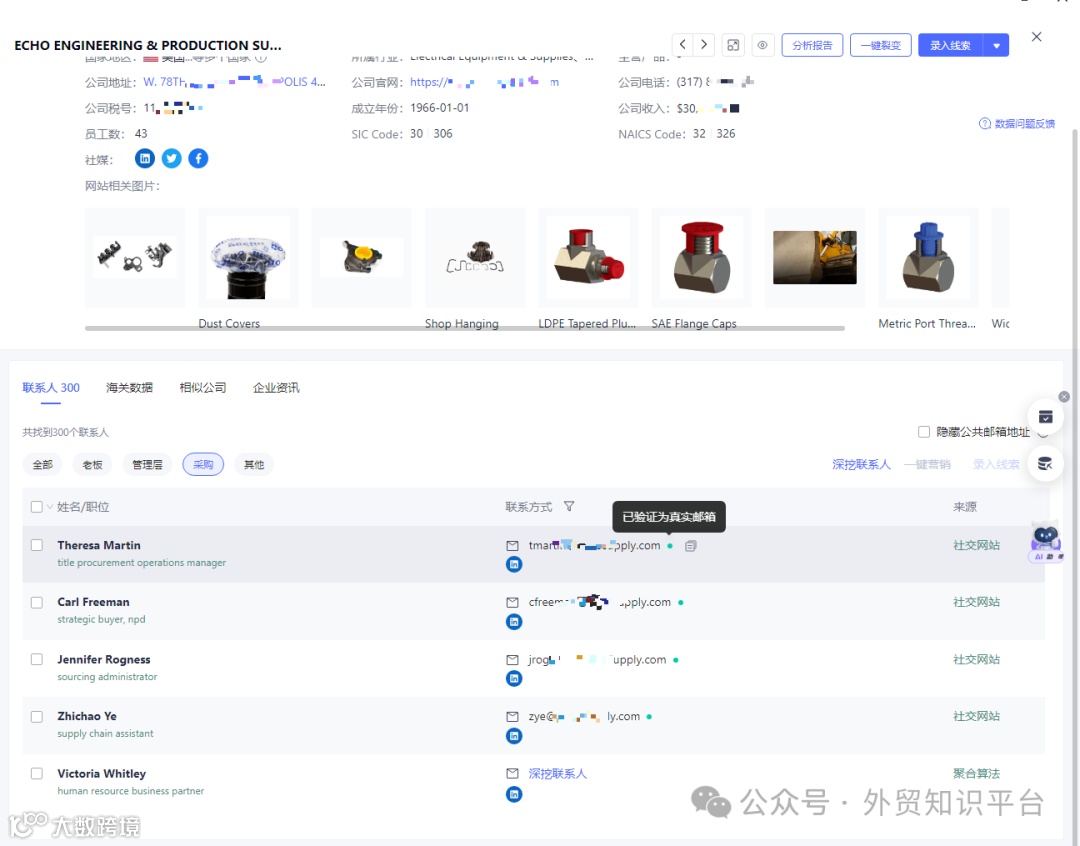
Task: Filter contacts by 管理层
Action: [x=147, y=465]
